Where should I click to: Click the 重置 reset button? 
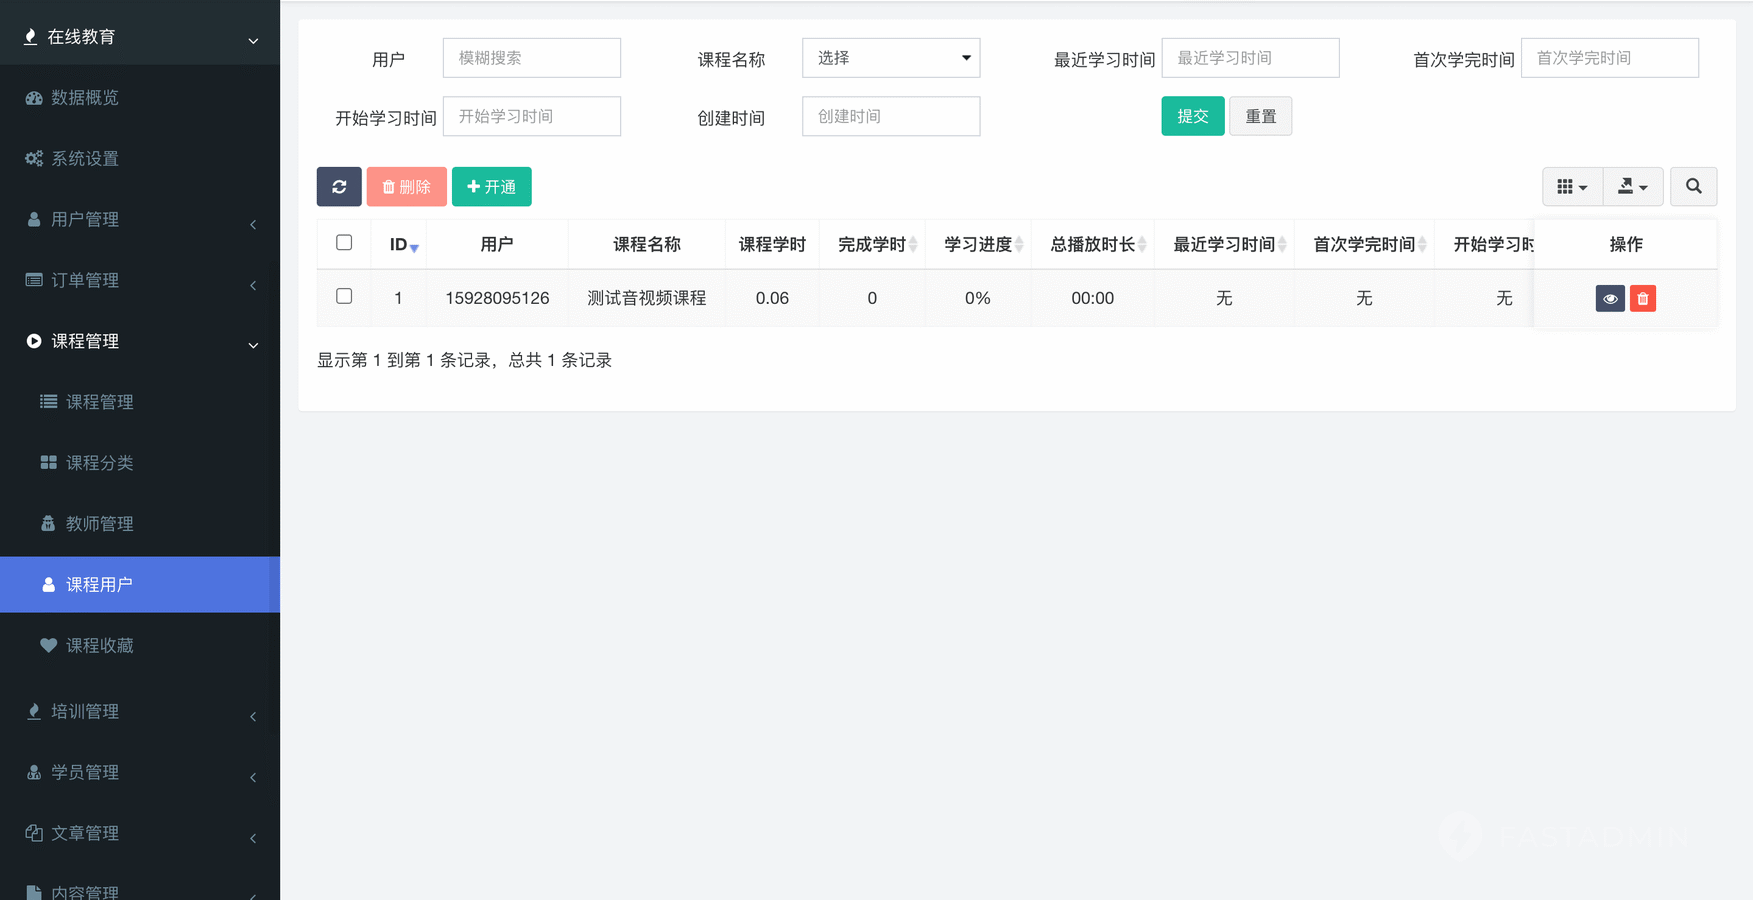pos(1260,116)
